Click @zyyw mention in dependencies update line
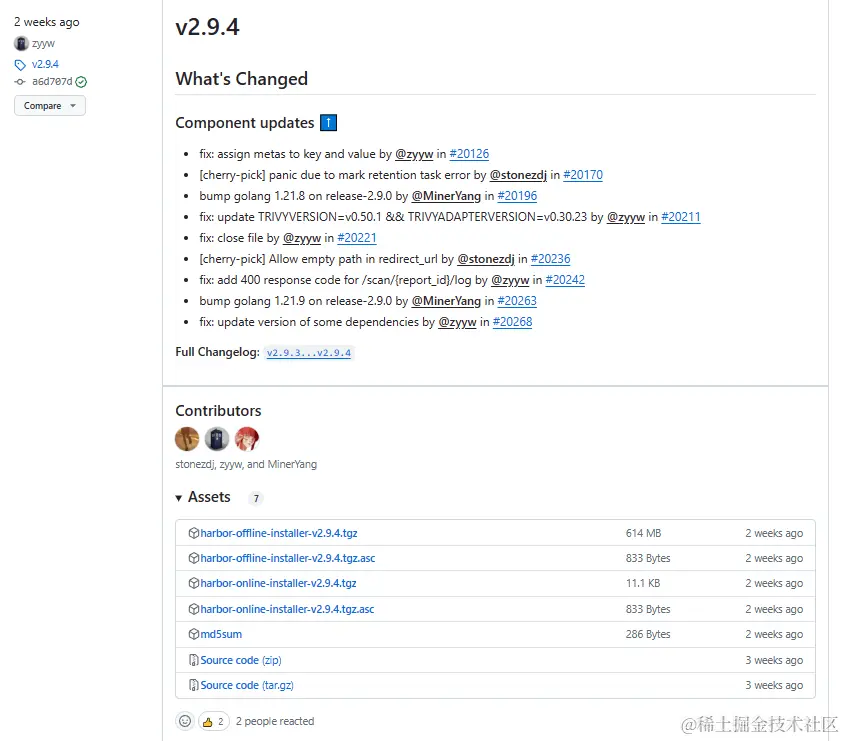 (457, 322)
